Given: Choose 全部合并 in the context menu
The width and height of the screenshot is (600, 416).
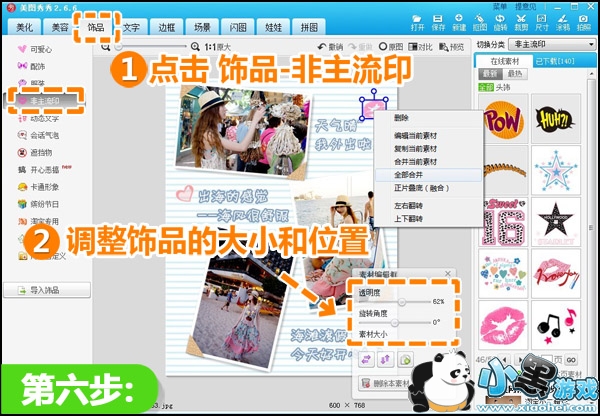Looking at the screenshot, I should coord(428,175).
